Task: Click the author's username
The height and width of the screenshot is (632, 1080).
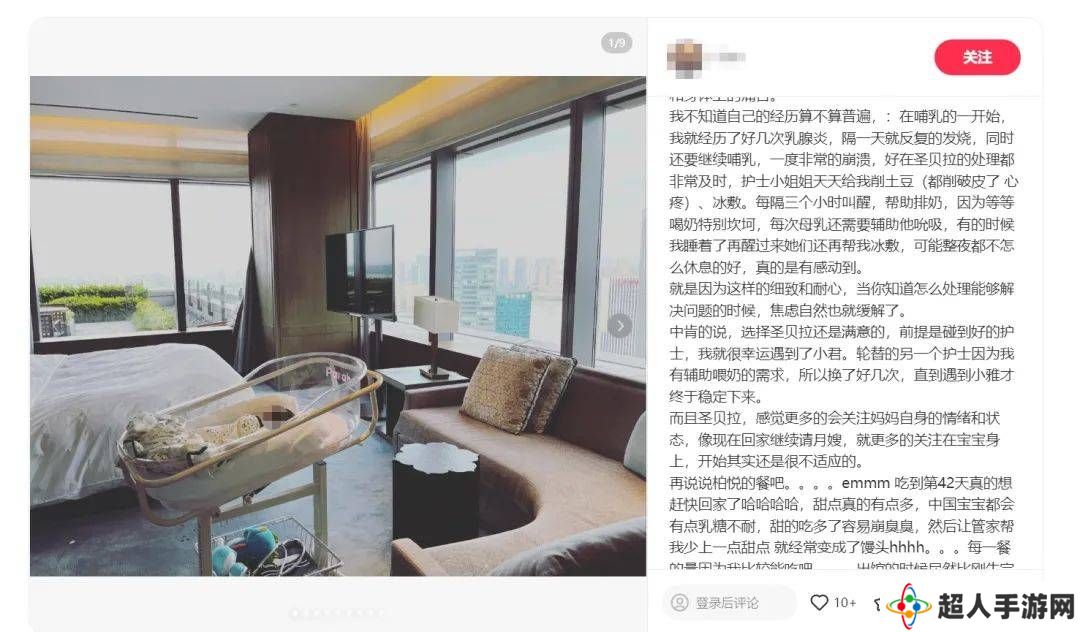Action: point(730,57)
